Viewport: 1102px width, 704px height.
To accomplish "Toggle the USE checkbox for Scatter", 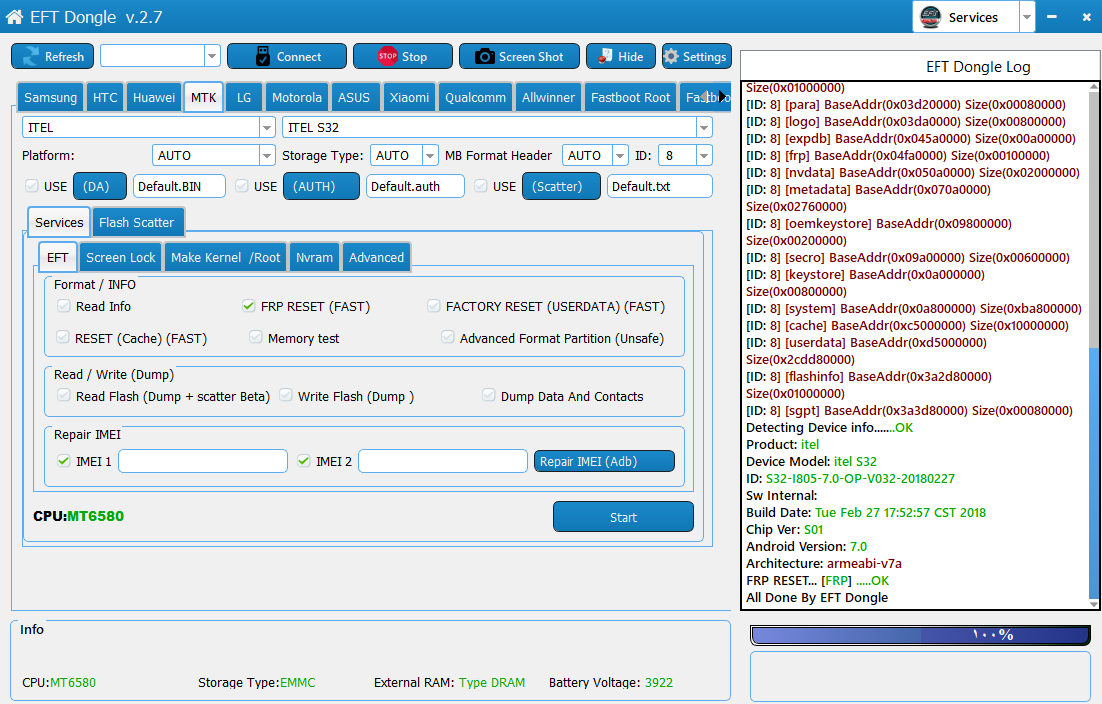I will pyautogui.click(x=481, y=185).
